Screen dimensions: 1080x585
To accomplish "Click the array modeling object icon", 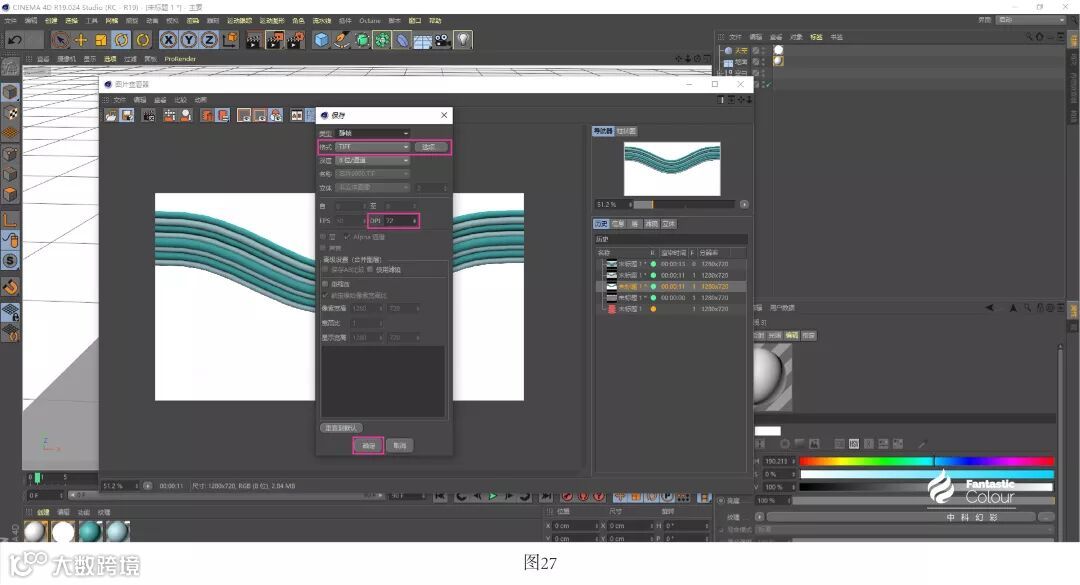I will 382,40.
